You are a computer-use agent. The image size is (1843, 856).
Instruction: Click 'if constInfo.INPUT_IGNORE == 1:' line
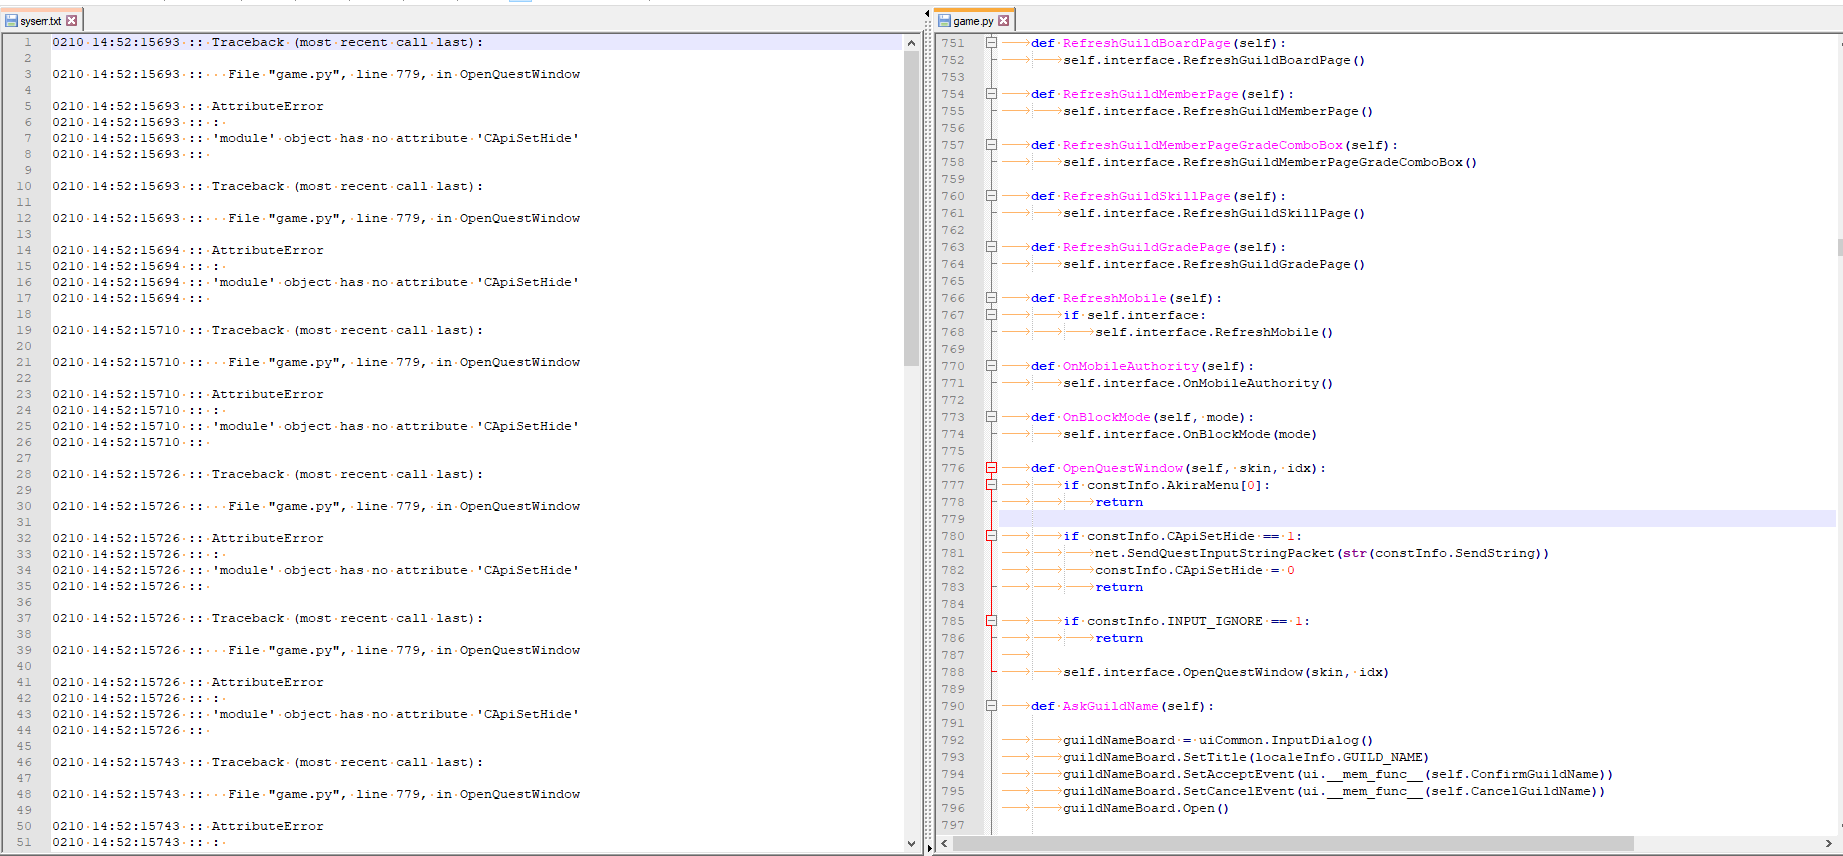click(x=1187, y=621)
